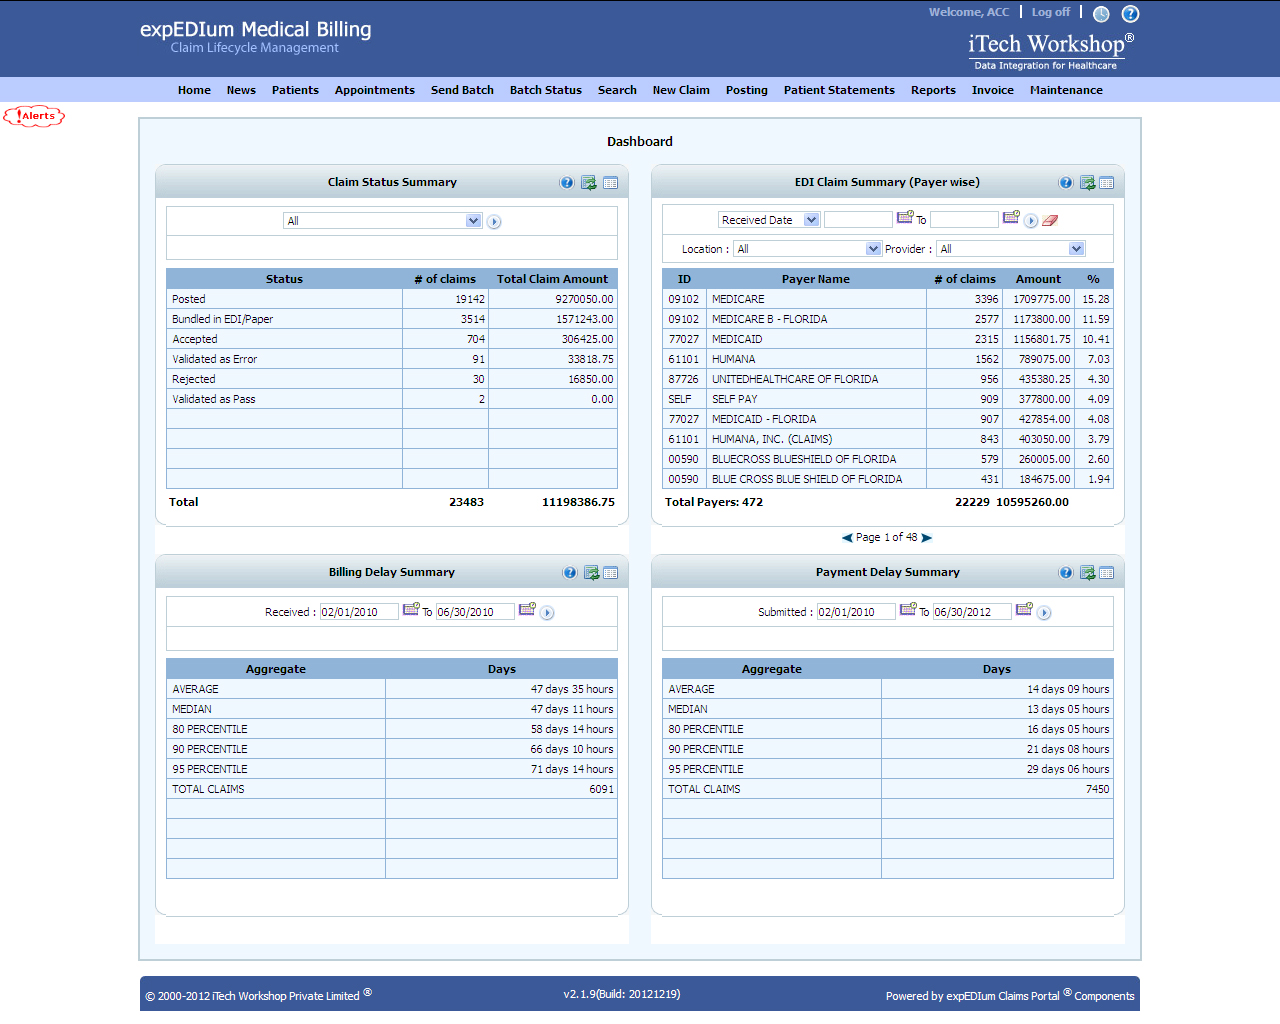
Task: Select the 'HUMANA, INC. (CLAIMS)' payer row
Action: point(888,439)
